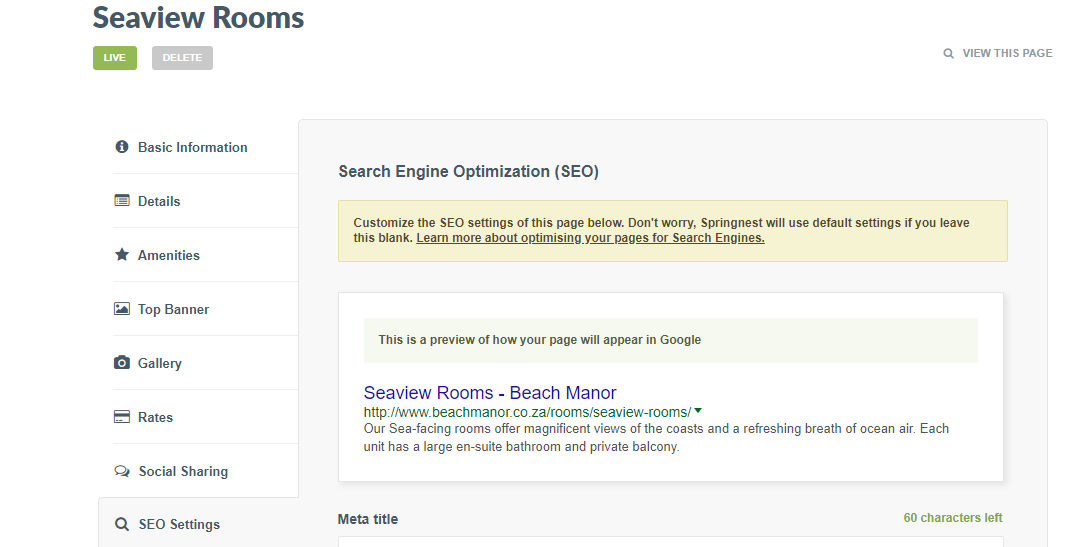Viewport: 1075px width, 547px height.
Task: Click the green beachmanor.co.za preview URL
Action: [x=527, y=412]
